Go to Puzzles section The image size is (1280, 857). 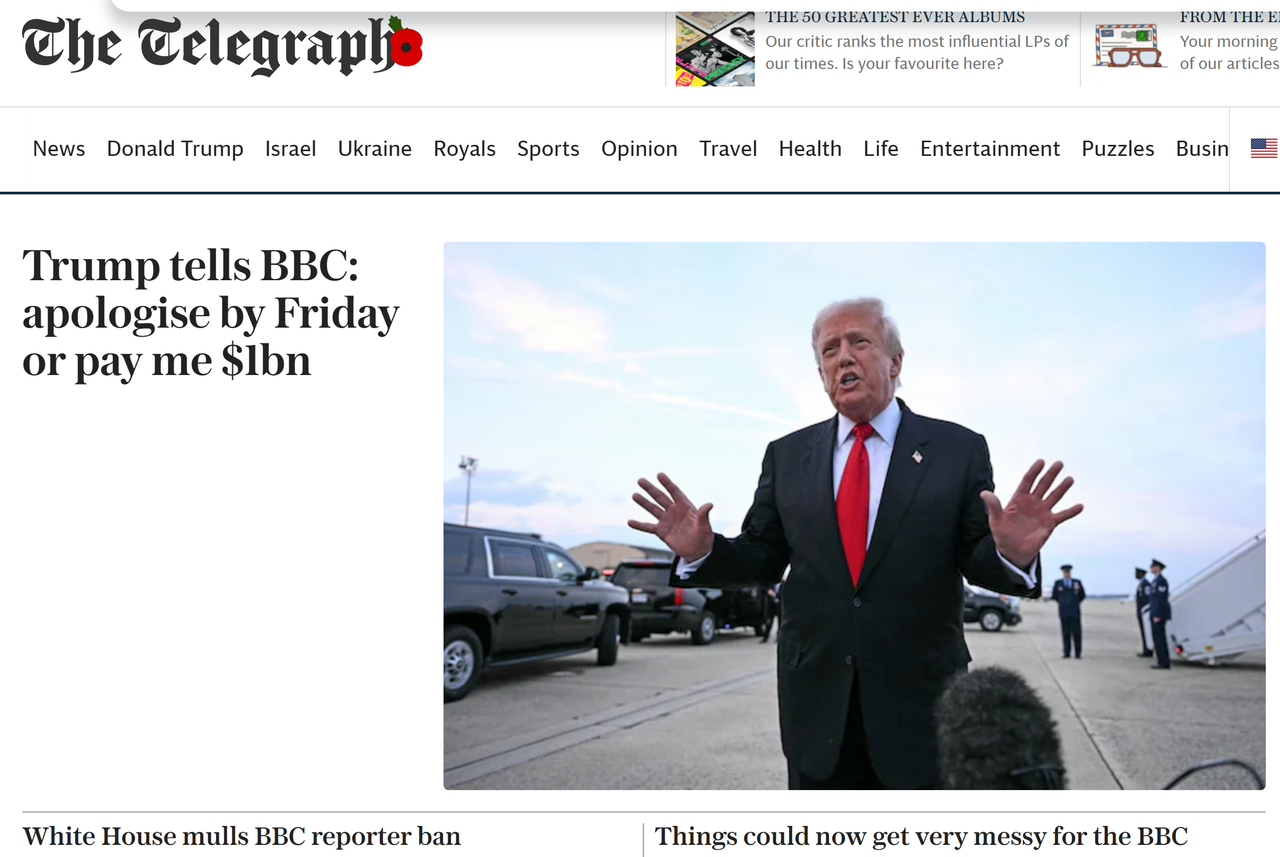pyautogui.click(x=1118, y=148)
